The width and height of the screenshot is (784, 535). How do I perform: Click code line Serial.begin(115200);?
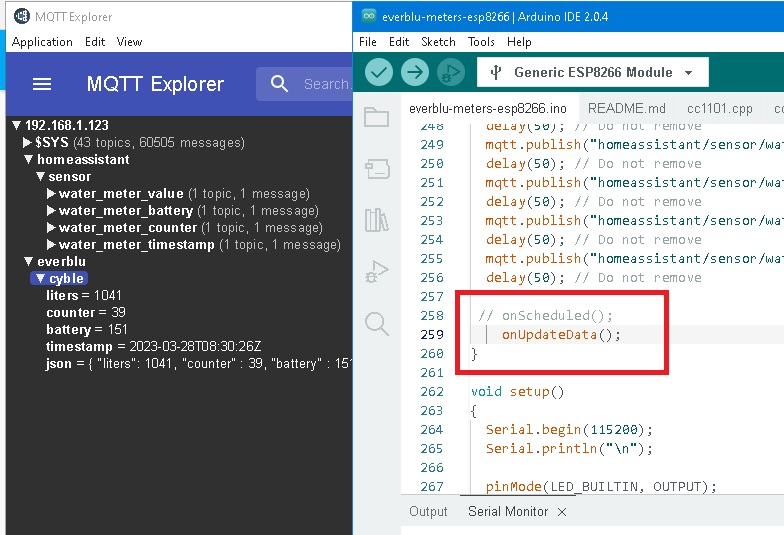[569, 430]
